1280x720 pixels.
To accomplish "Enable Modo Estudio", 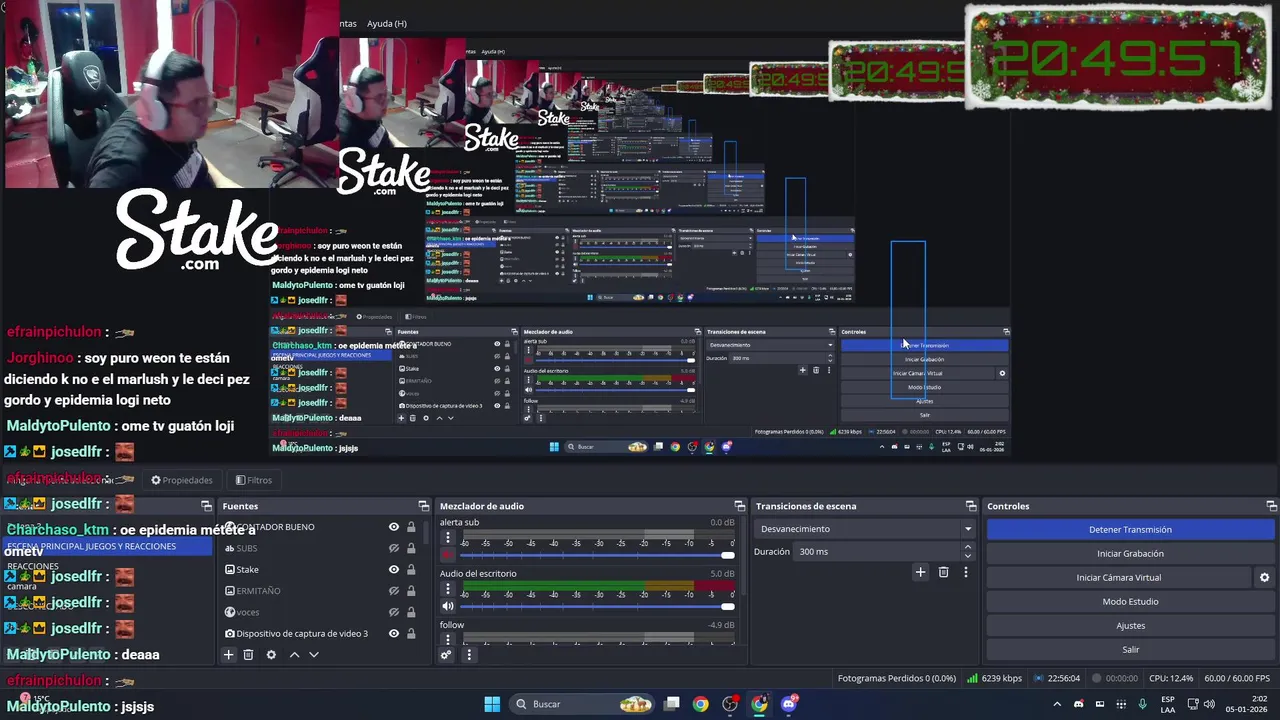I will [x=1130, y=602].
